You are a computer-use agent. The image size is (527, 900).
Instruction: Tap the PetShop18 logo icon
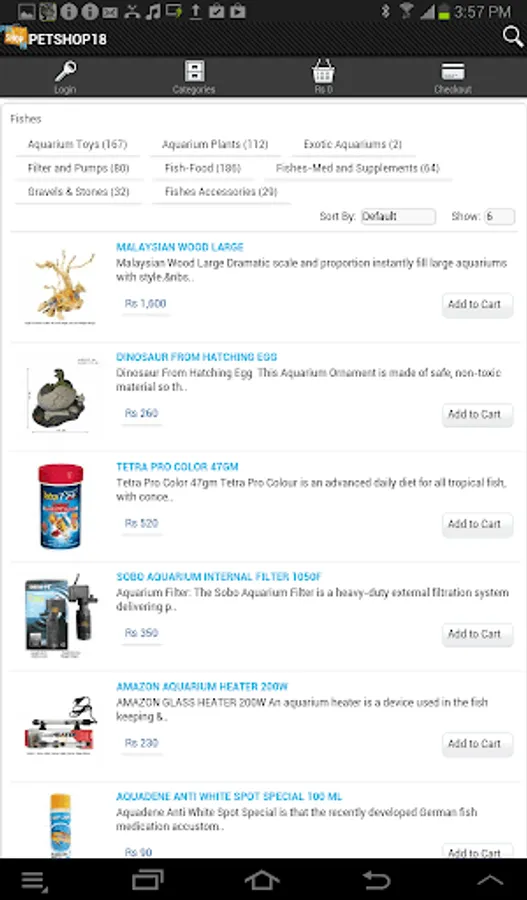(14, 37)
